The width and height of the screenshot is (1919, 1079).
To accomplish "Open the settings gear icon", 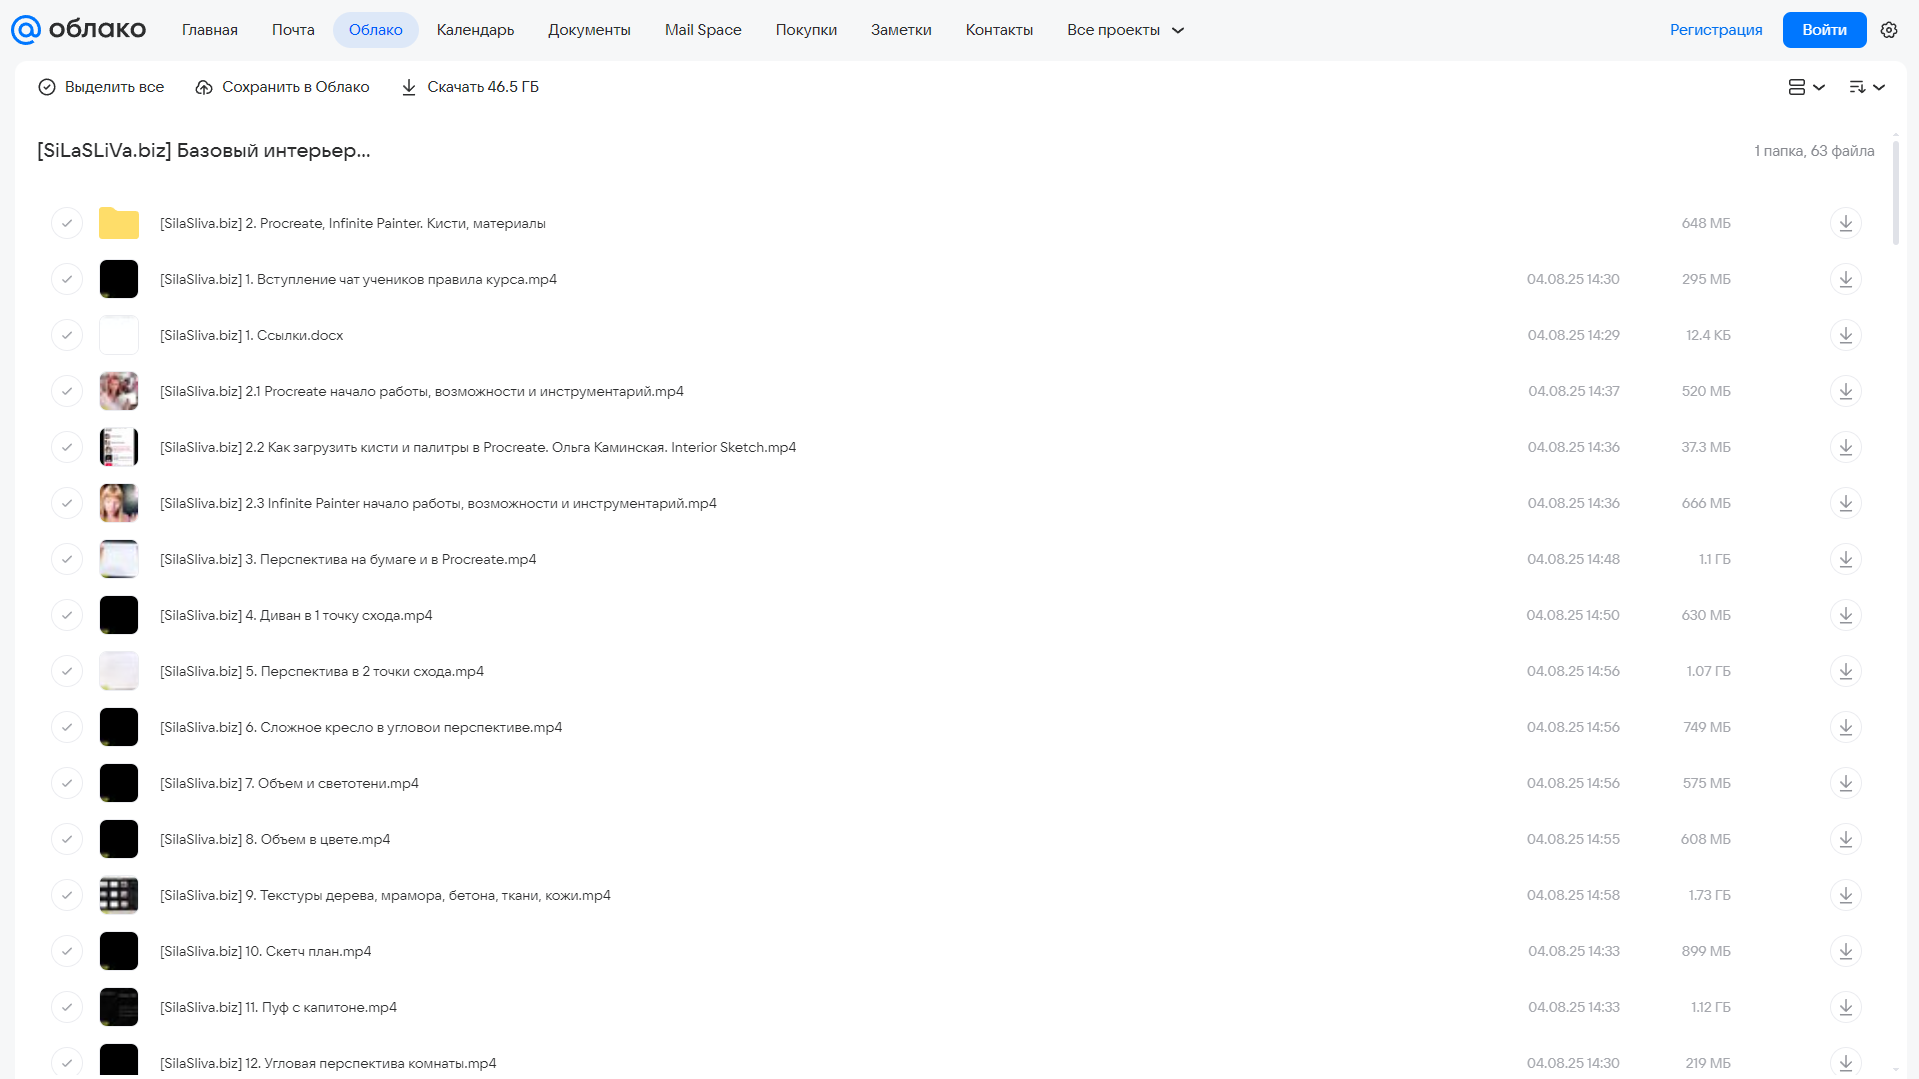I will pyautogui.click(x=1888, y=30).
